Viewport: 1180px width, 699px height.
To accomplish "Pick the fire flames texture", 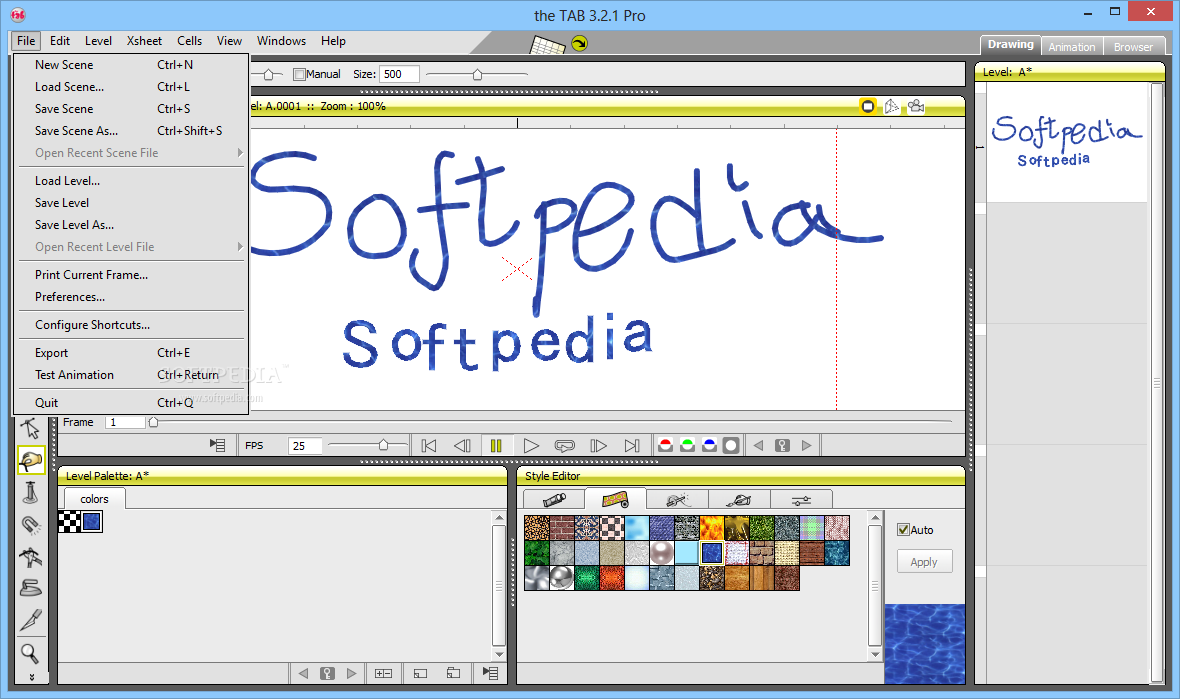I will (711, 527).
